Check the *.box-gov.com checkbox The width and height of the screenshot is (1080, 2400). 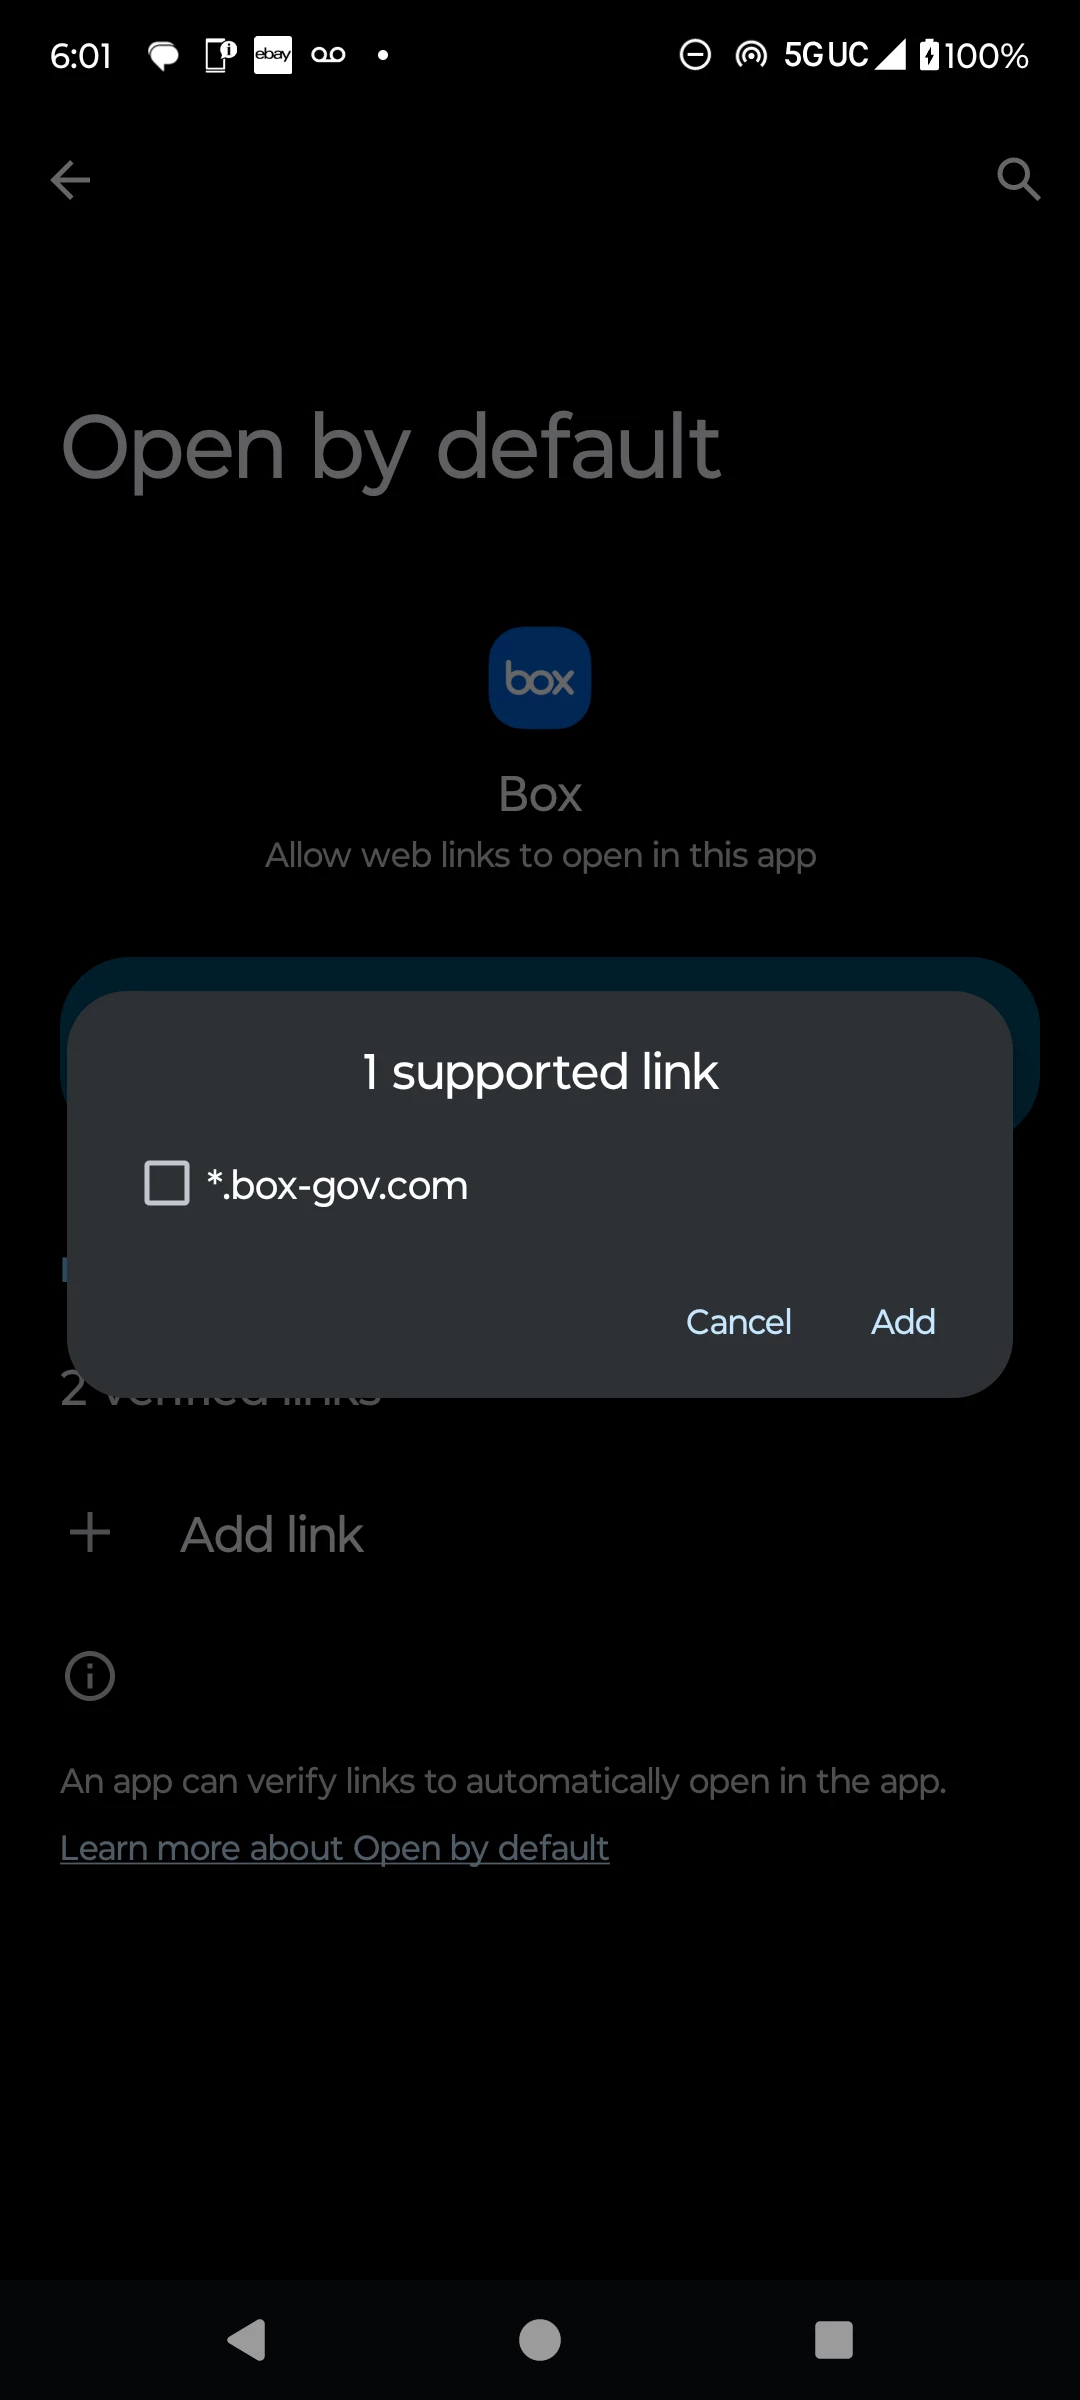pos(167,1183)
